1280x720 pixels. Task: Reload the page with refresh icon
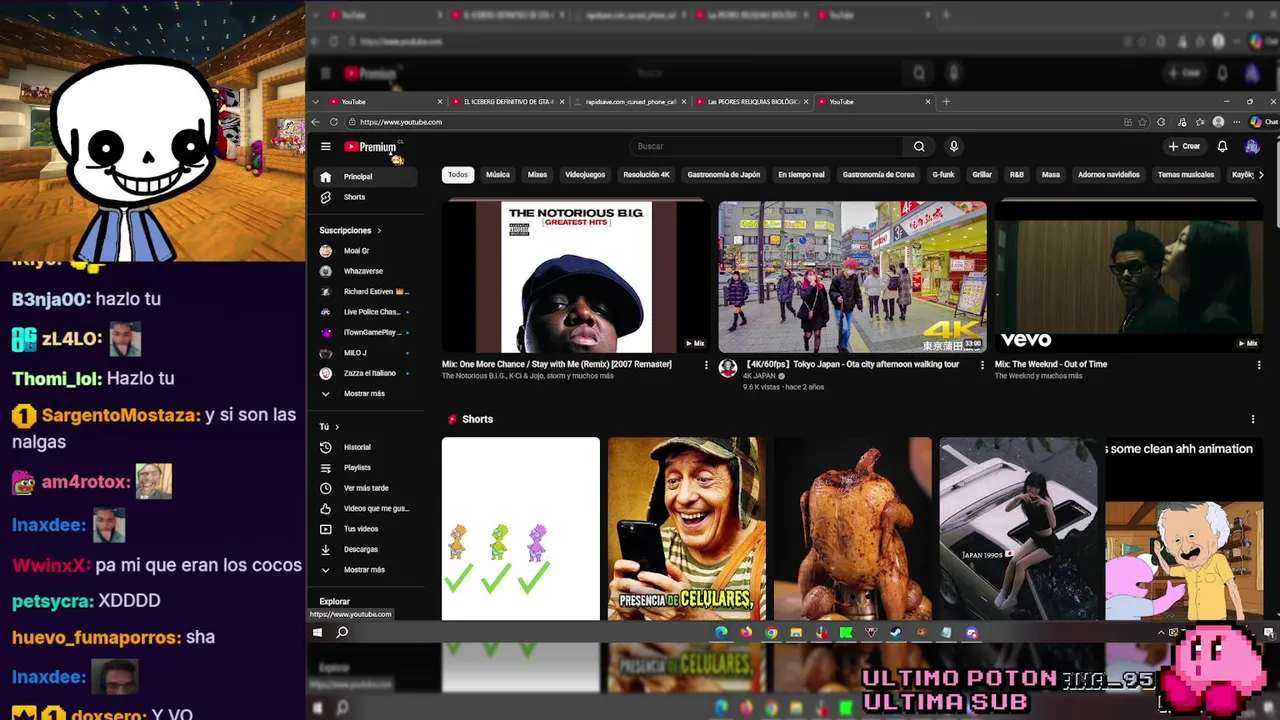[333, 122]
